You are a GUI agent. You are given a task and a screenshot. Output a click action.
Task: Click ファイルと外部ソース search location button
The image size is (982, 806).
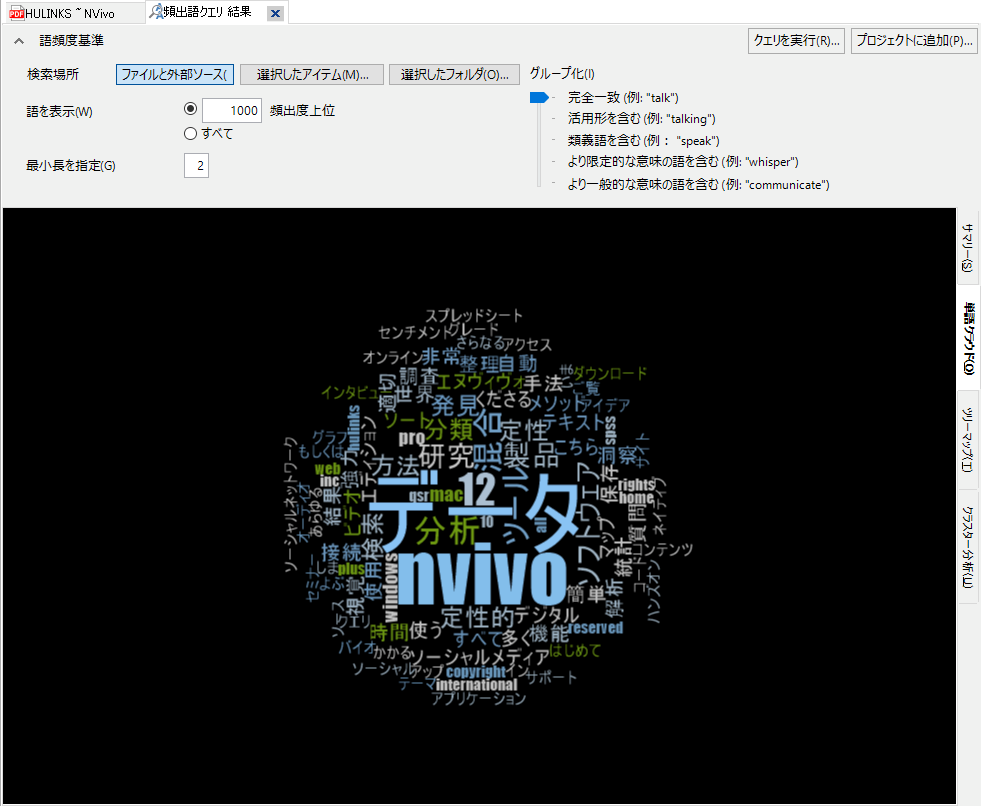(174, 75)
